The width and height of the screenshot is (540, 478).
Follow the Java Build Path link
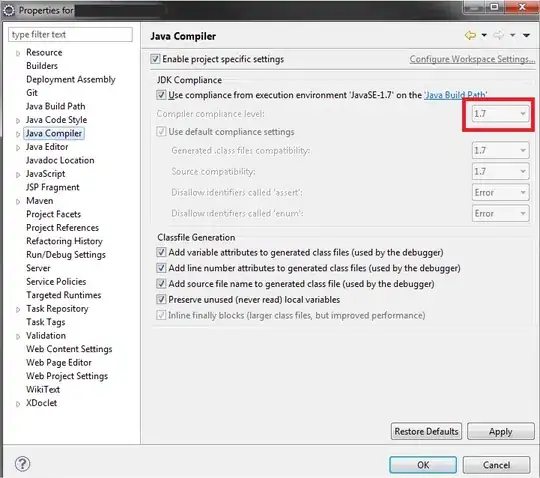click(456, 95)
